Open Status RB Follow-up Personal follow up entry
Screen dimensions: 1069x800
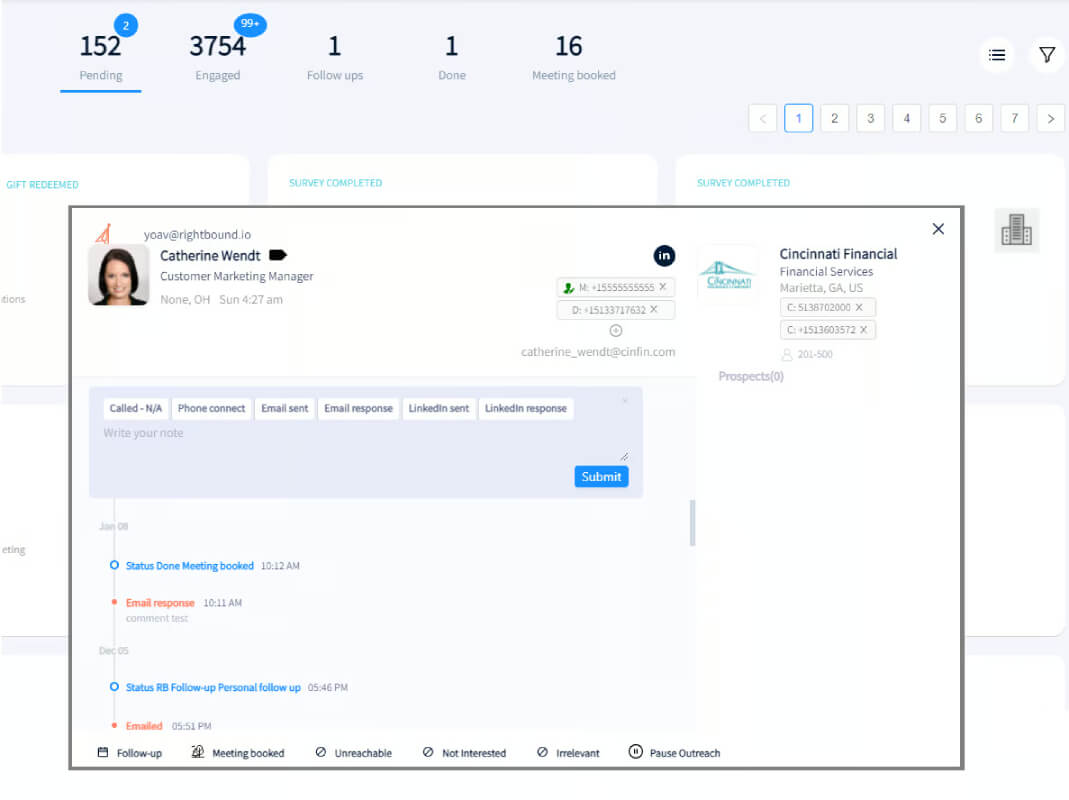pos(213,687)
